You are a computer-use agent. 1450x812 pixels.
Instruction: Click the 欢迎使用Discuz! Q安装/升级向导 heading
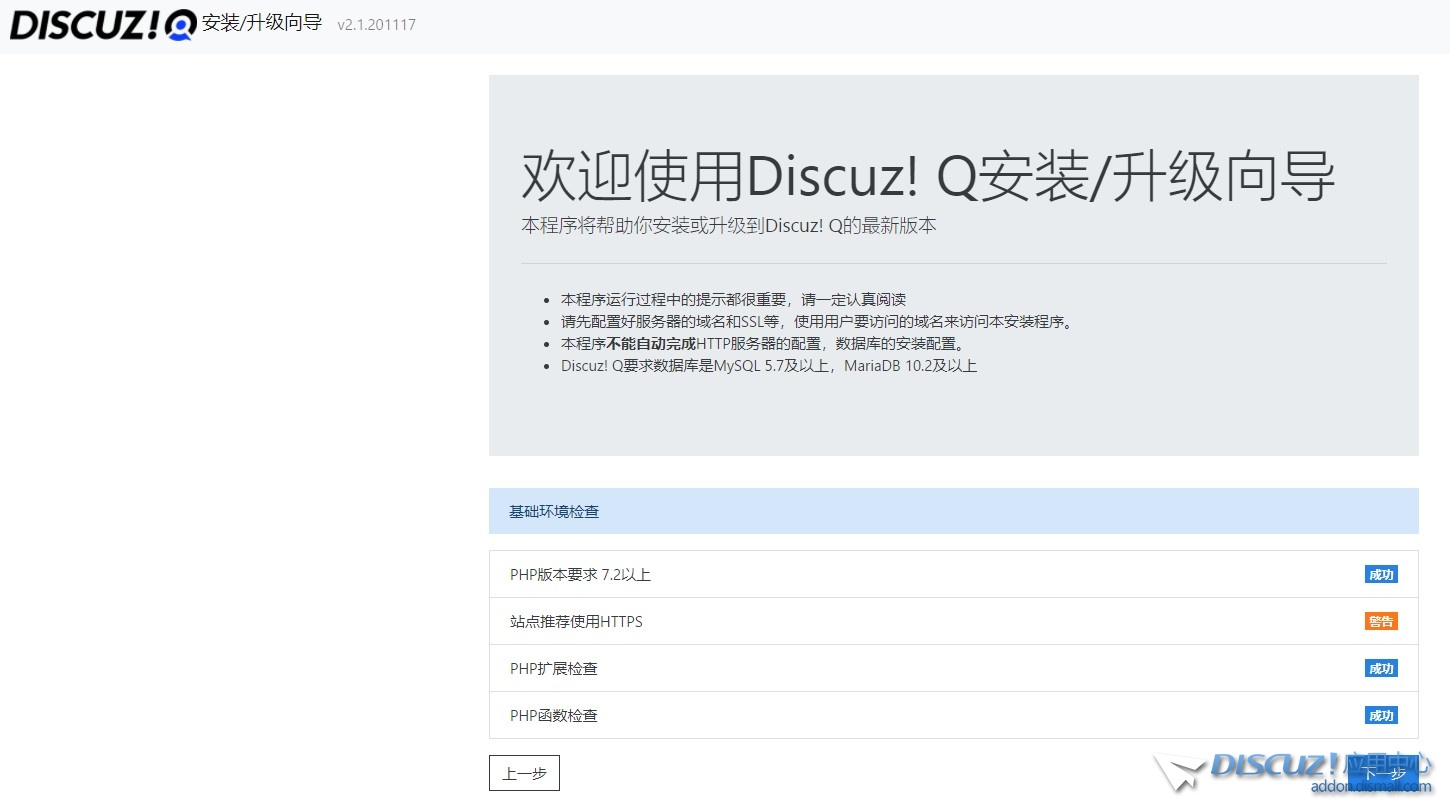click(927, 177)
